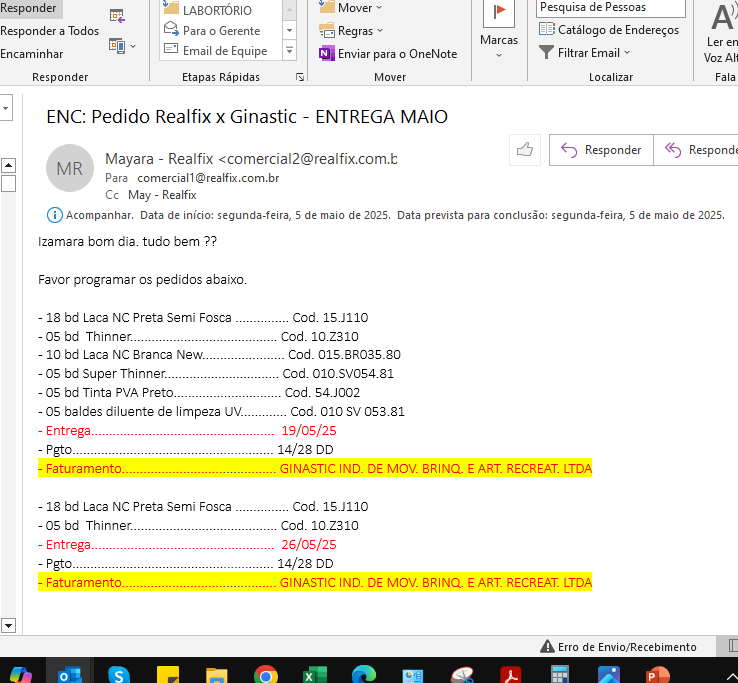Expand the Mover dropdown
Viewport: 738px width, 683px height.
tap(351, 8)
